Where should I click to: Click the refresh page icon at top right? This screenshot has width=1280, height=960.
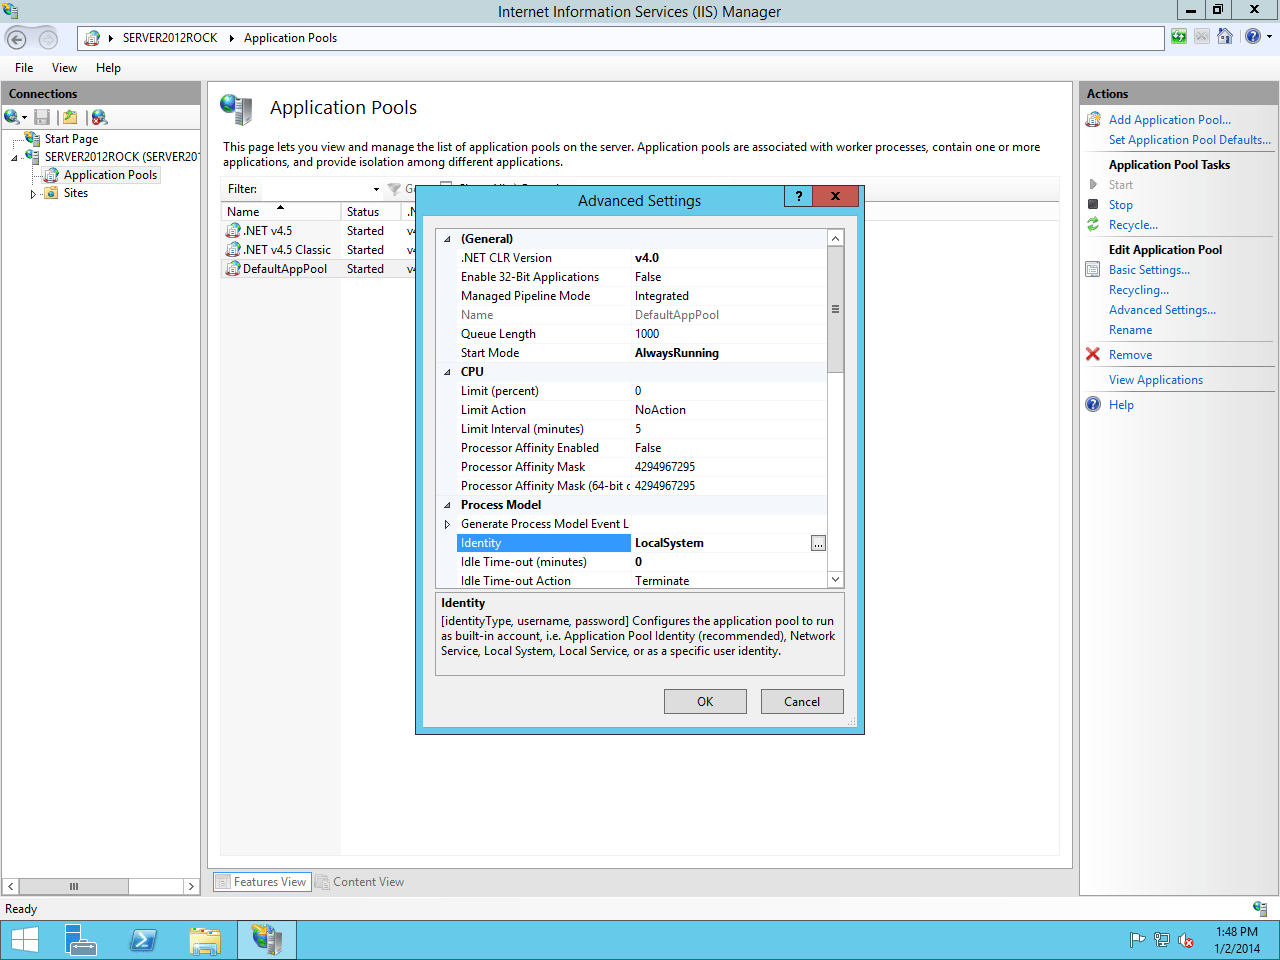(1179, 37)
